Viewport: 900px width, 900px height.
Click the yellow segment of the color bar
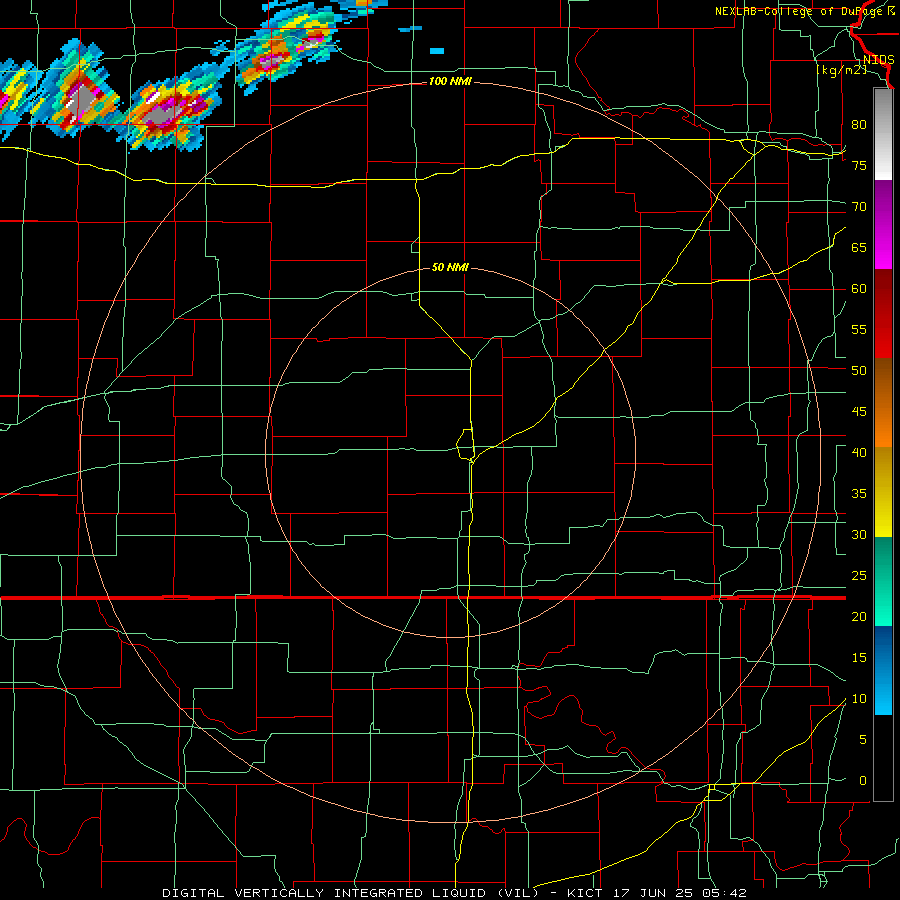tap(883, 492)
